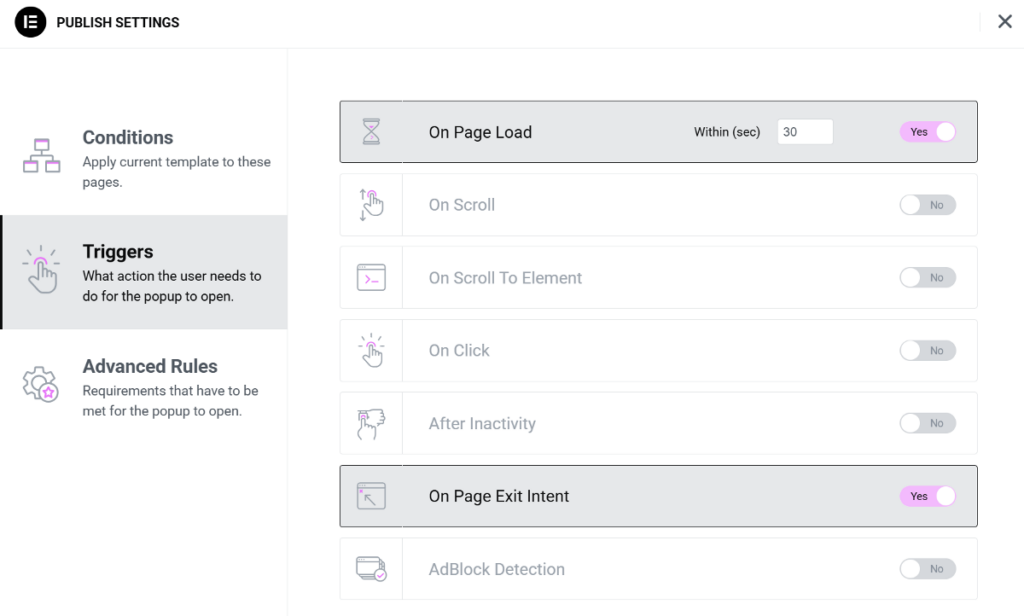Select the On Scroll hand gesture icon
This screenshot has height=616, width=1024.
pyautogui.click(x=371, y=204)
